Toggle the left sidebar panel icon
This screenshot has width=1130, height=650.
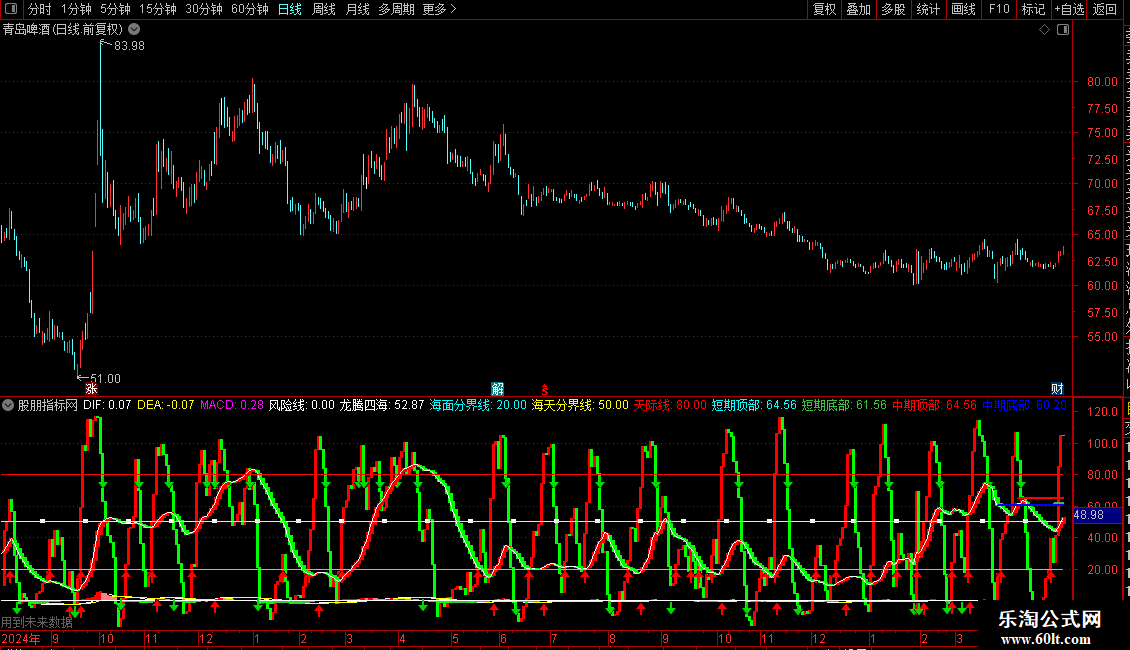pos(11,9)
